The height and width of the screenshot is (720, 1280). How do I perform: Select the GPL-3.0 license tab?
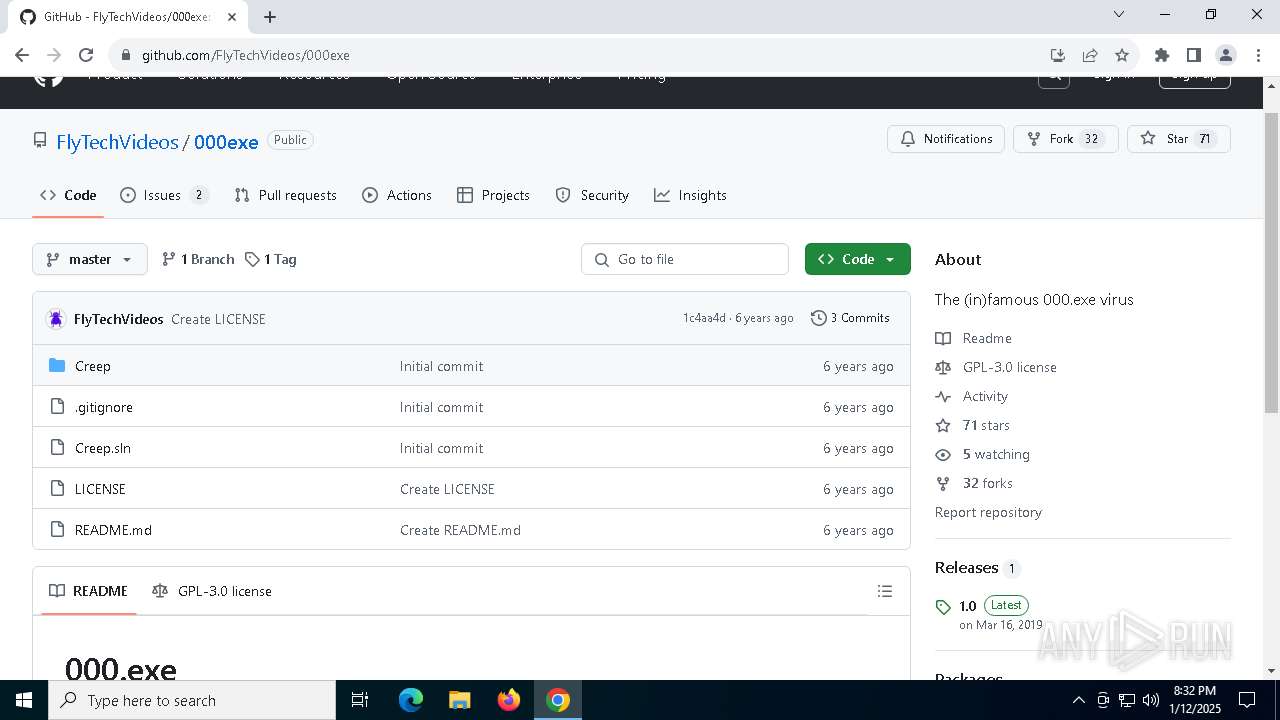[212, 591]
